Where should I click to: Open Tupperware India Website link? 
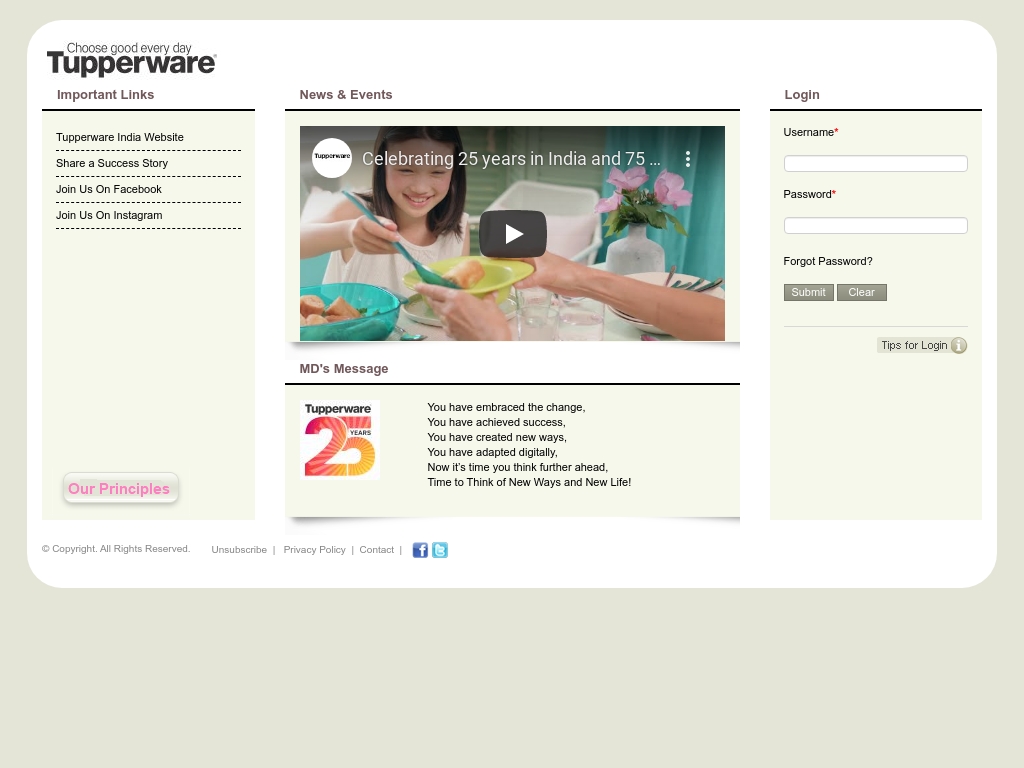point(120,137)
